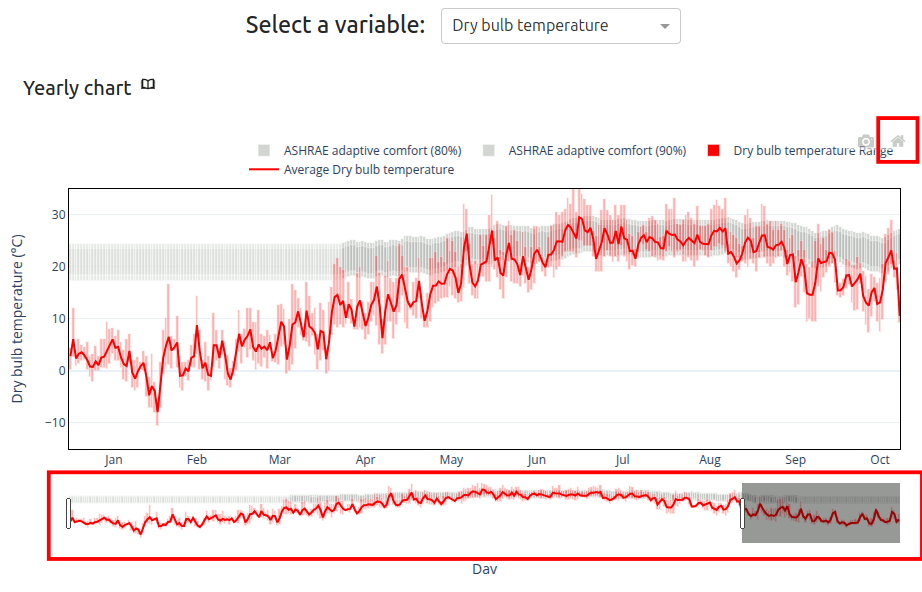
Task: Click the shaded grey area of range slider
Action: coord(820,513)
